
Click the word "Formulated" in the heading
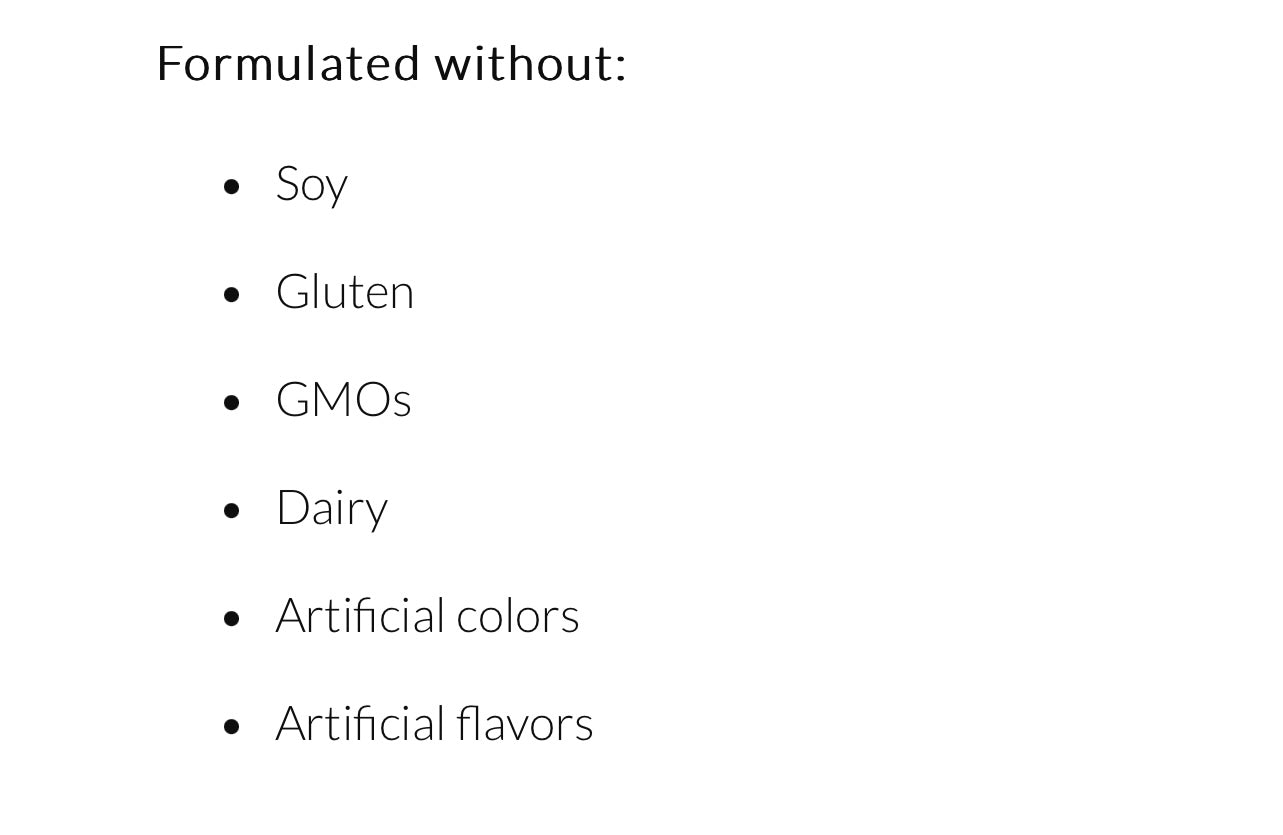289,63
